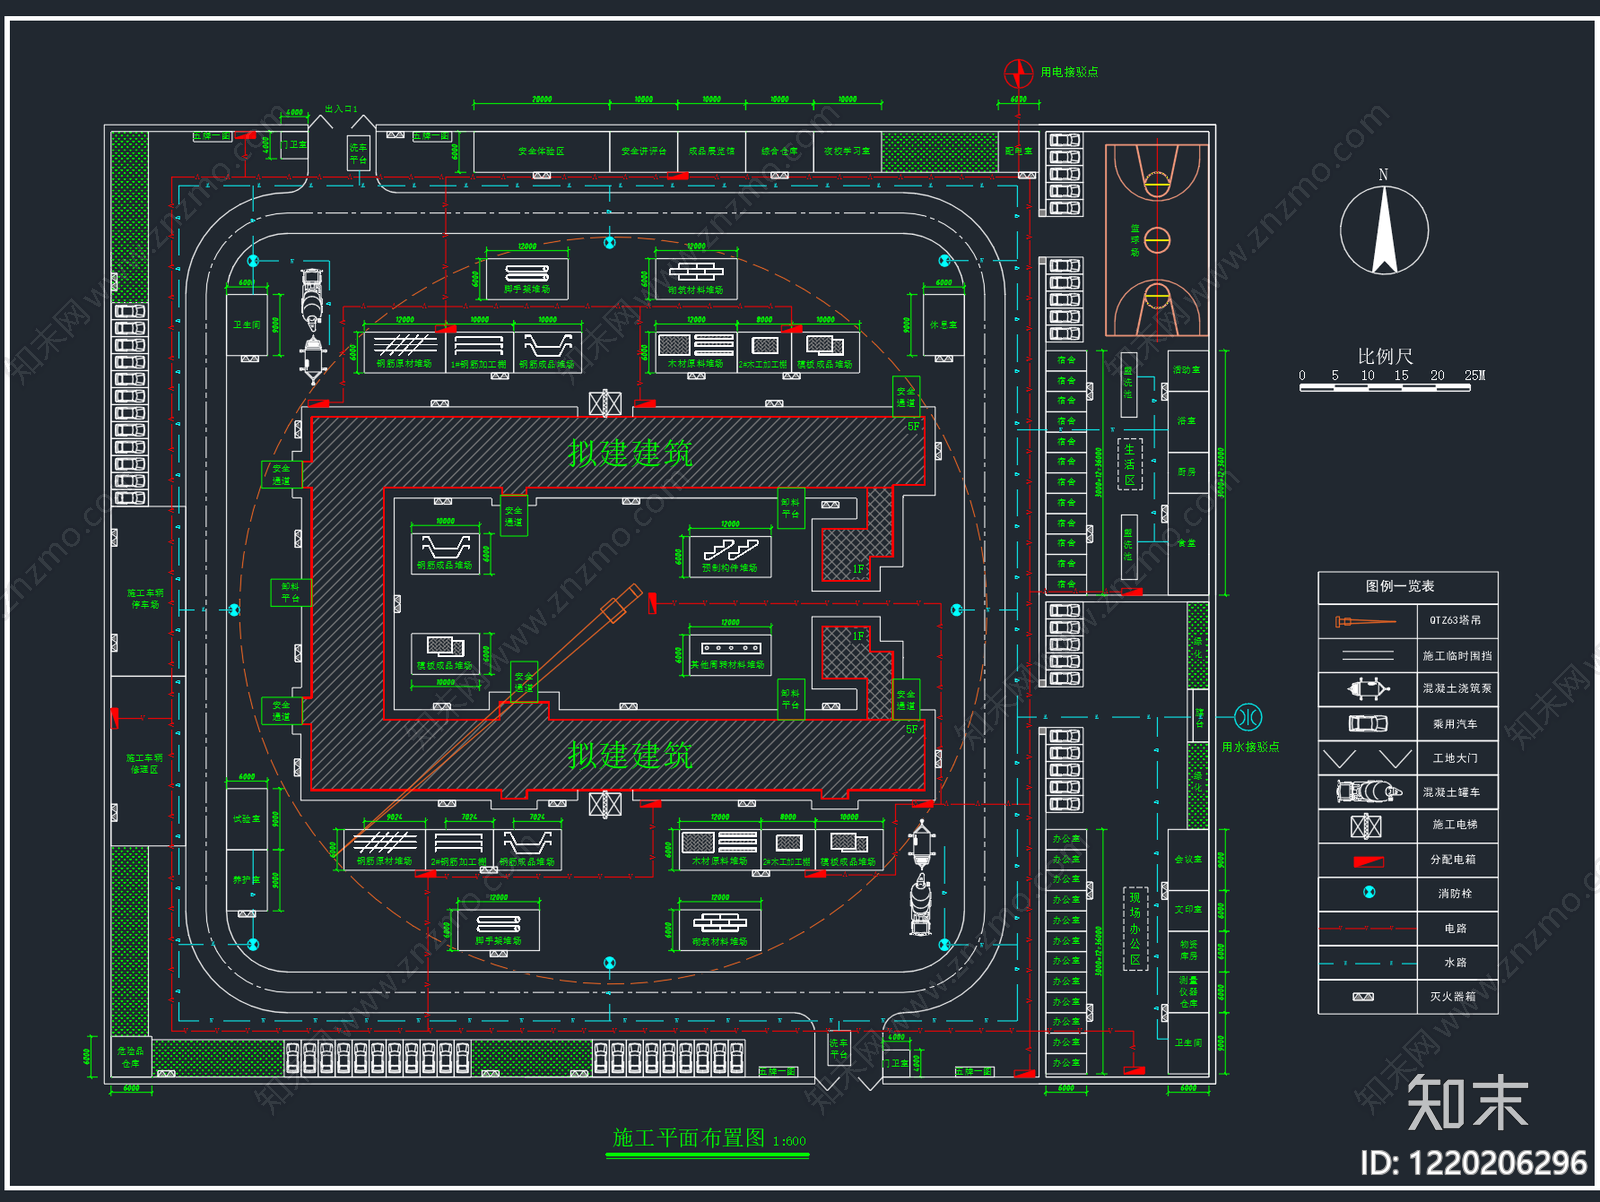Select the 施工平面布置图 drawing title
1600x1202 pixels.
[688, 1138]
